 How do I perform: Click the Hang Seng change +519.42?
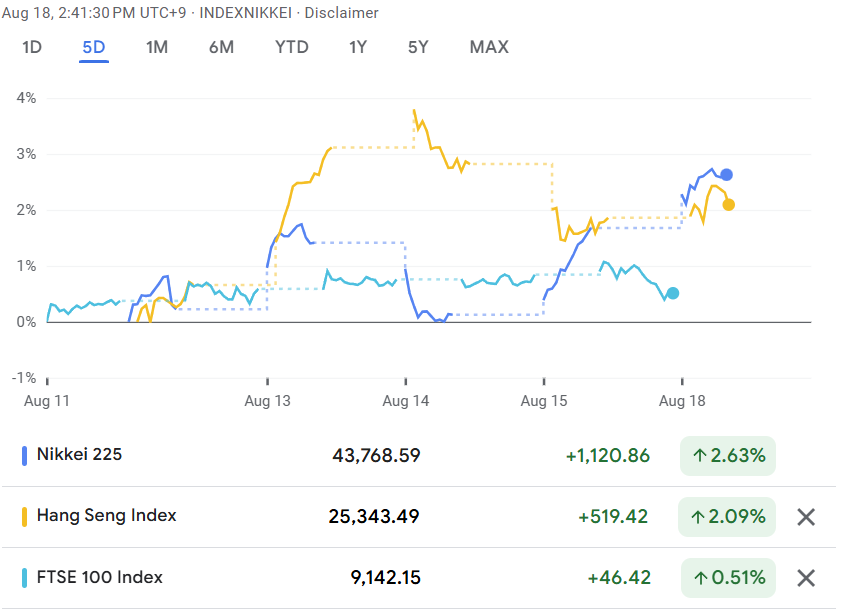[x=613, y=517]
